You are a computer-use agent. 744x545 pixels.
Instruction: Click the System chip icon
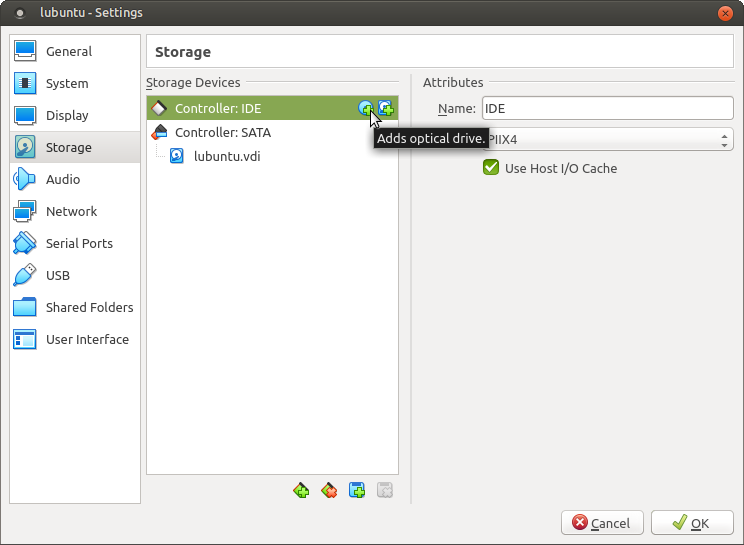tap(25, 83)
